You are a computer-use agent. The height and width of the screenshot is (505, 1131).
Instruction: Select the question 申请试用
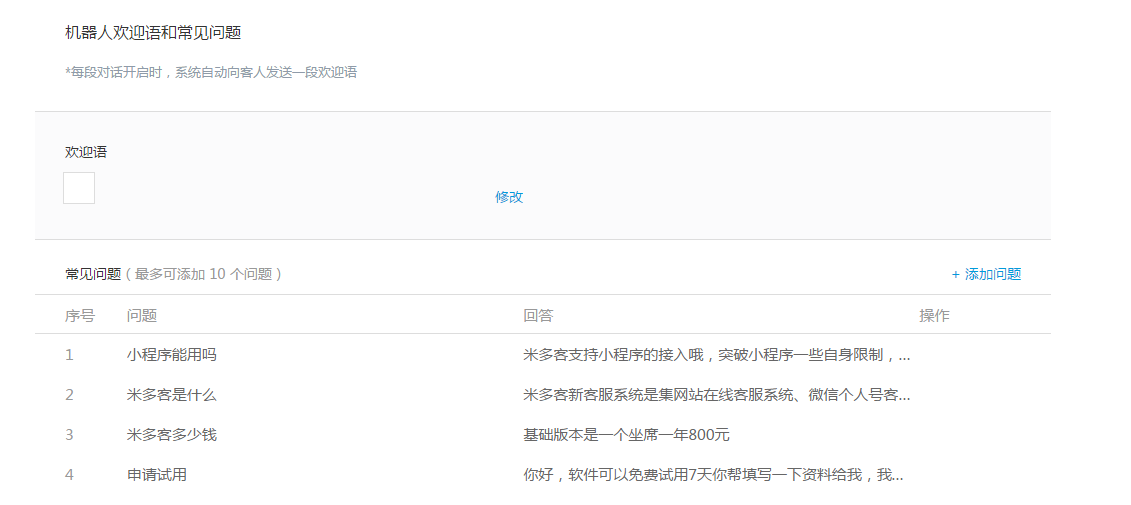point(157,475)
